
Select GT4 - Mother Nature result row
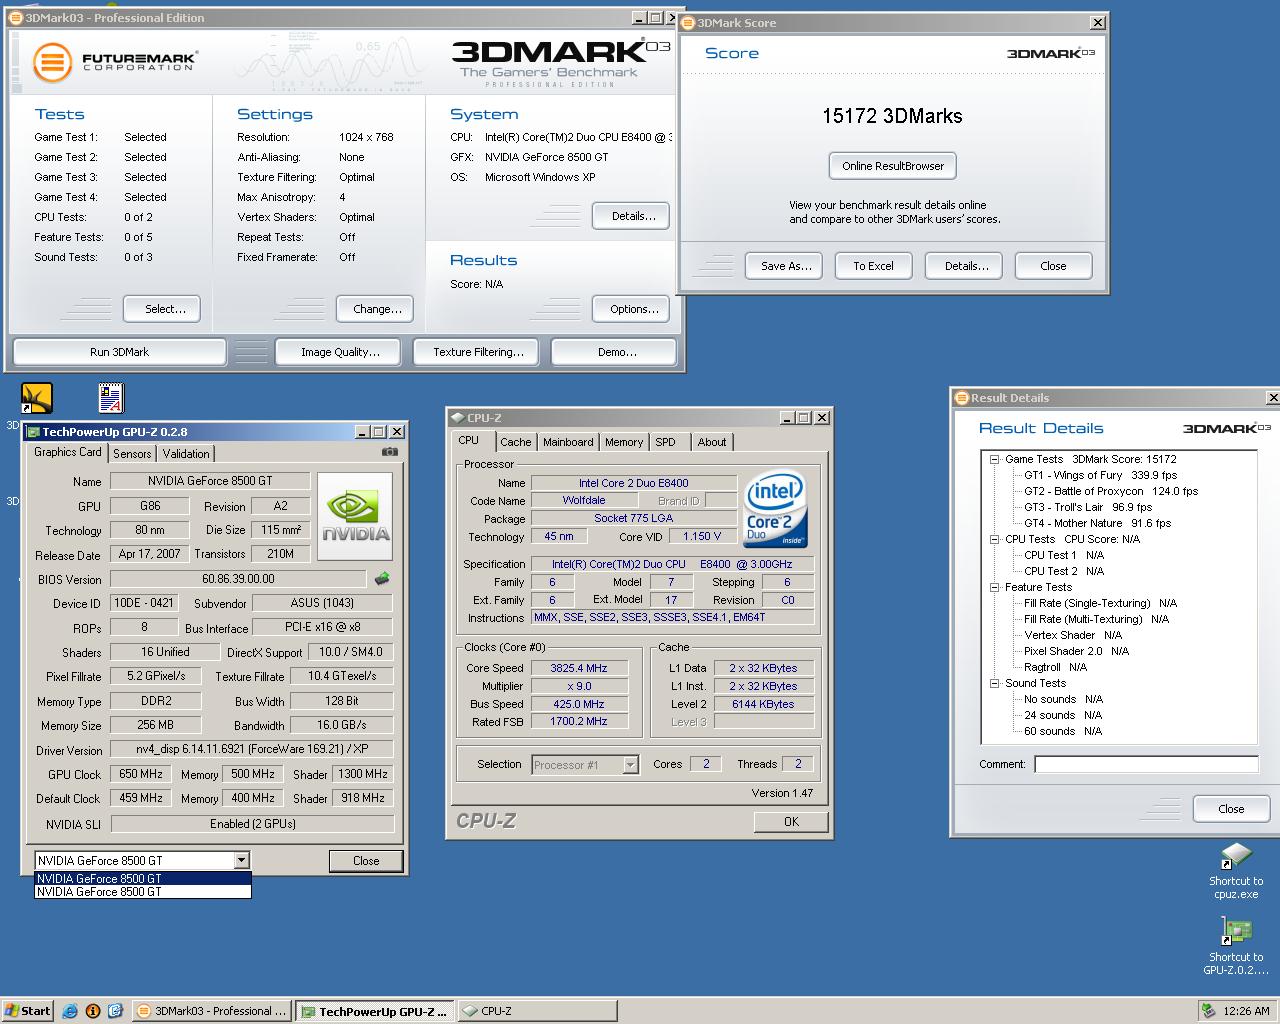tap(1097, 523)
